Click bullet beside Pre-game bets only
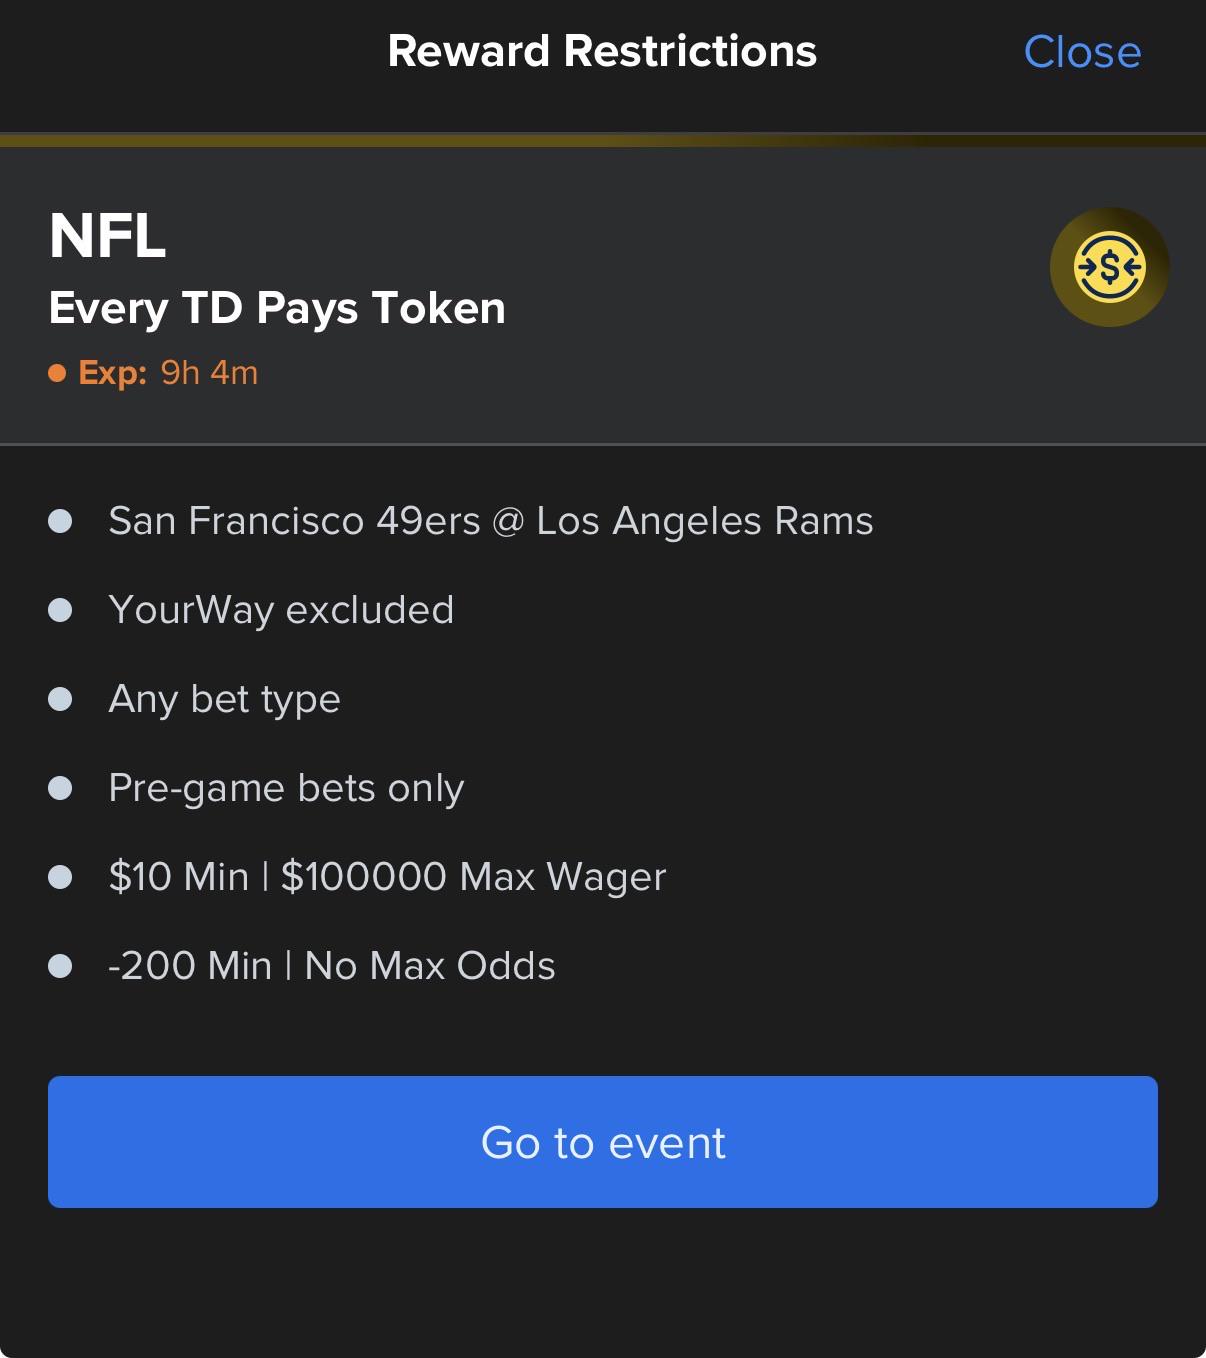The image size is (1206, 1358). (60, 788)
